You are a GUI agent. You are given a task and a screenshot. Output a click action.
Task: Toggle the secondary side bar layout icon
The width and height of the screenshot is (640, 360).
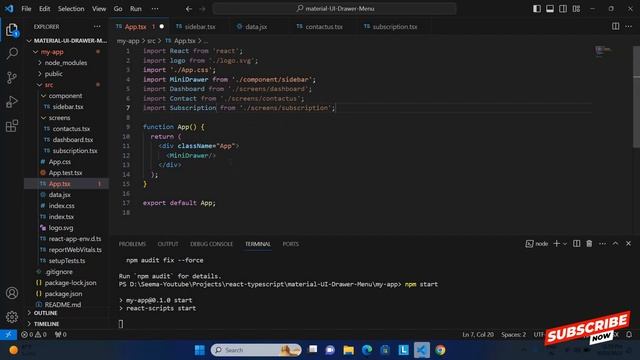point(563,9)
